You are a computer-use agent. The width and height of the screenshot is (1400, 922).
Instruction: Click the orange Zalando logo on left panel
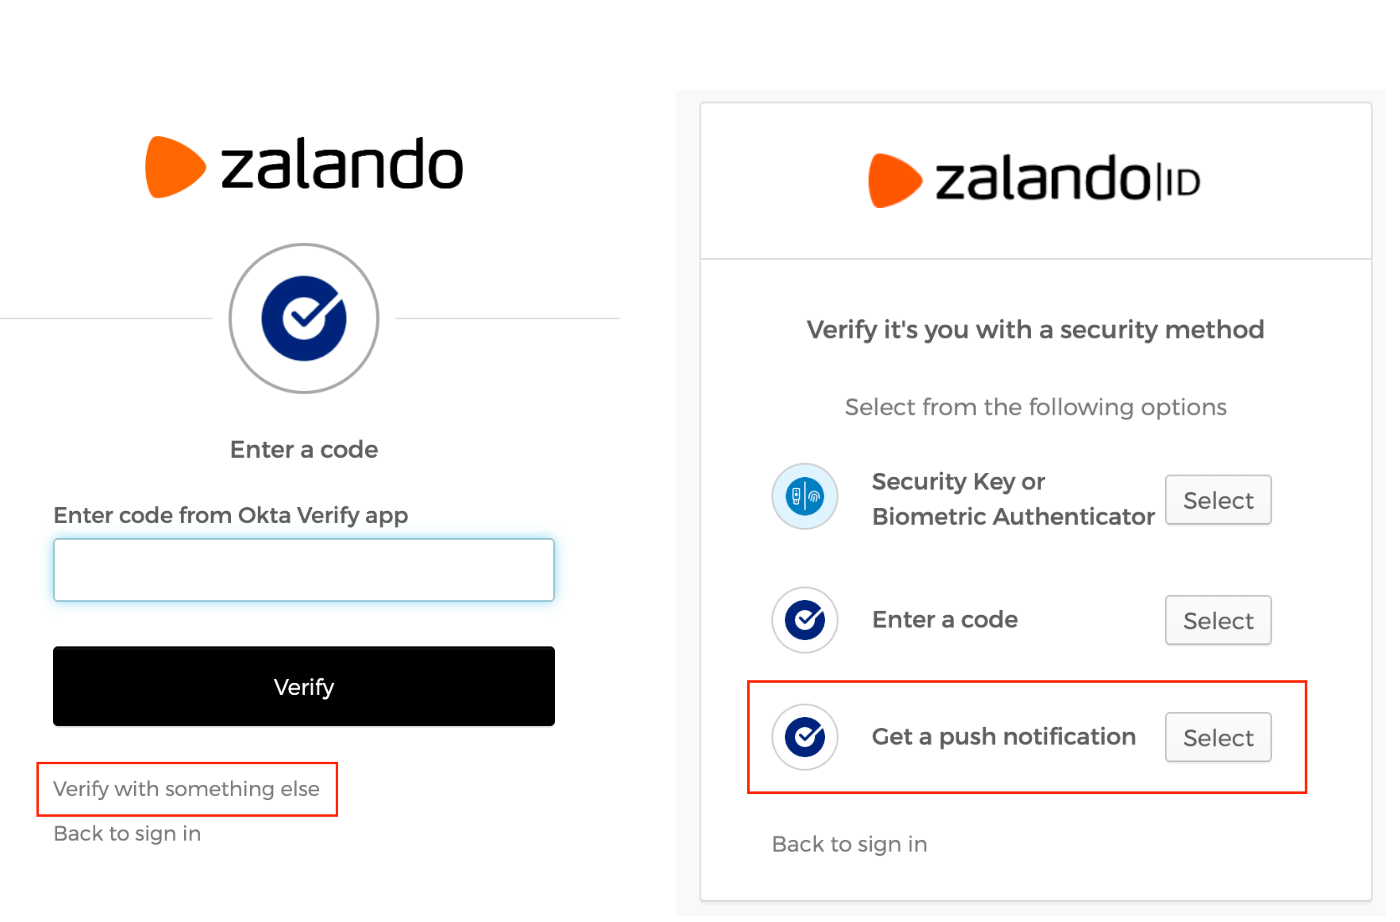(176, 167)
